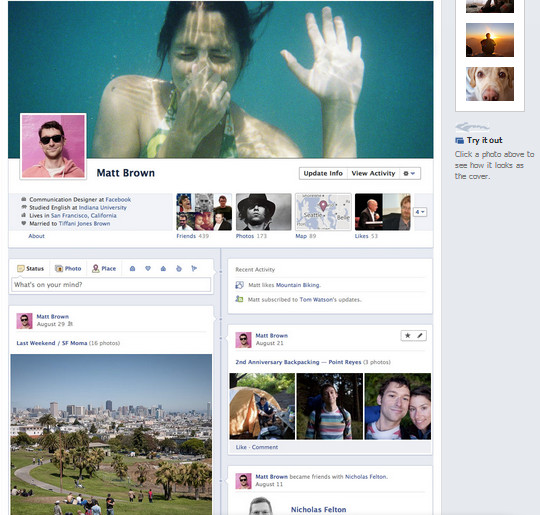Click the Update Info button
Viewport: 540px width, 515px height.
[323, 173]
